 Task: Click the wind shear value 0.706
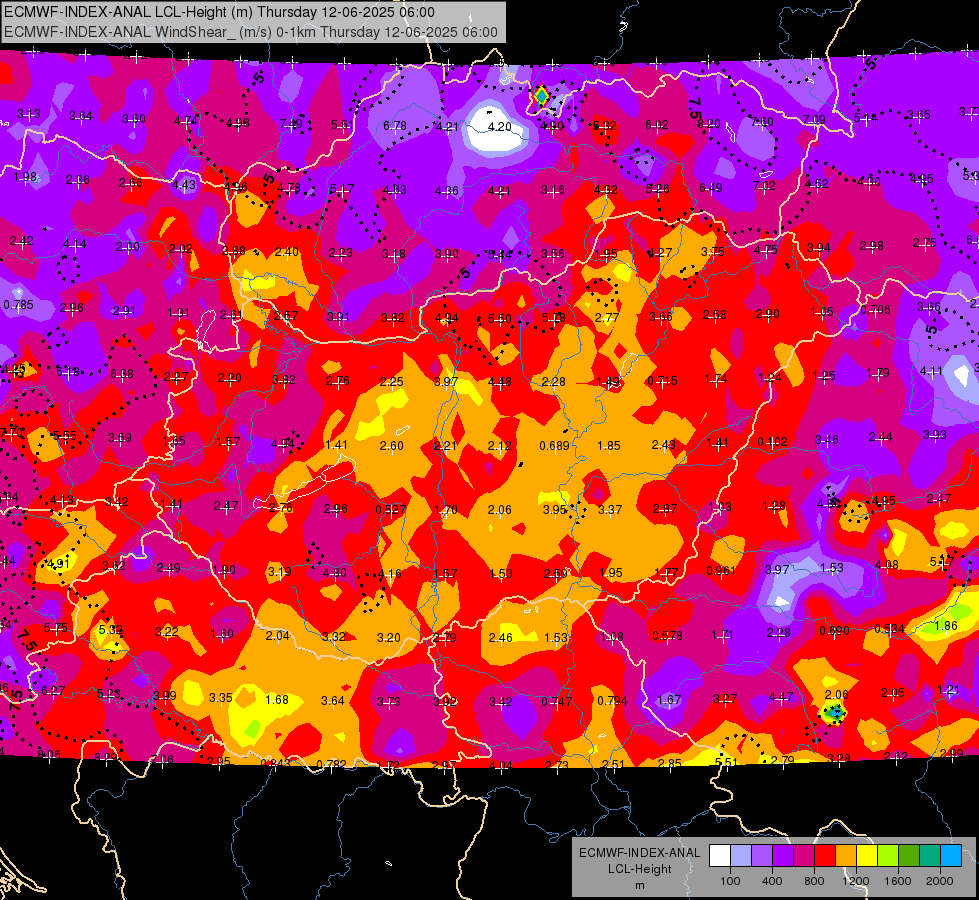tap(875, 310)
